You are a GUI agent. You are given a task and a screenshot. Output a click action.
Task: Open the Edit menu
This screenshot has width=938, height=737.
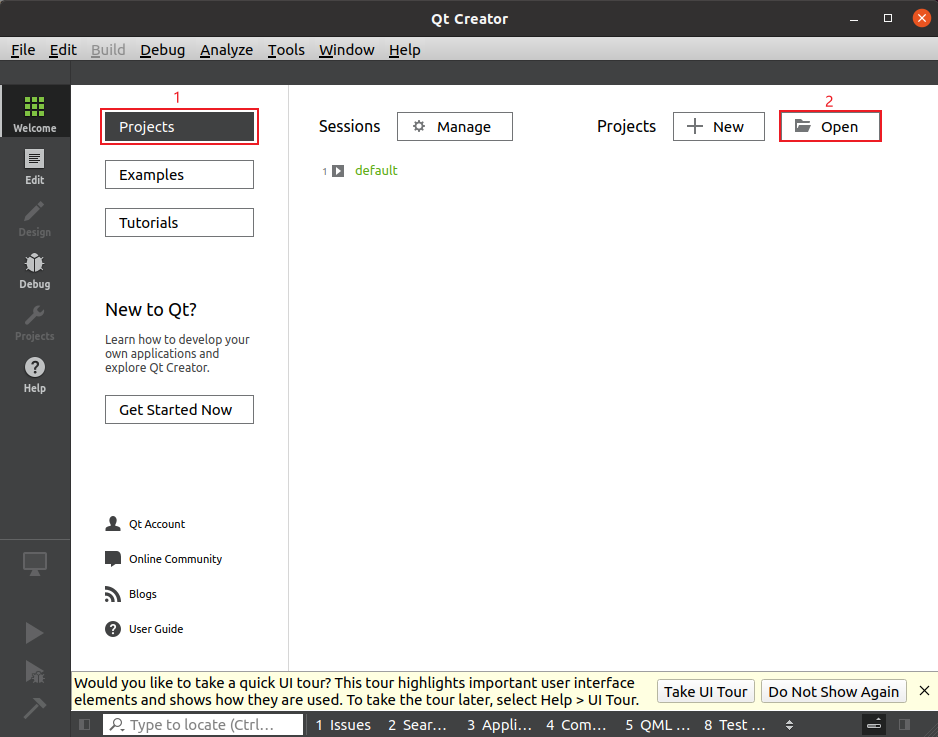(x=63, y=50)
